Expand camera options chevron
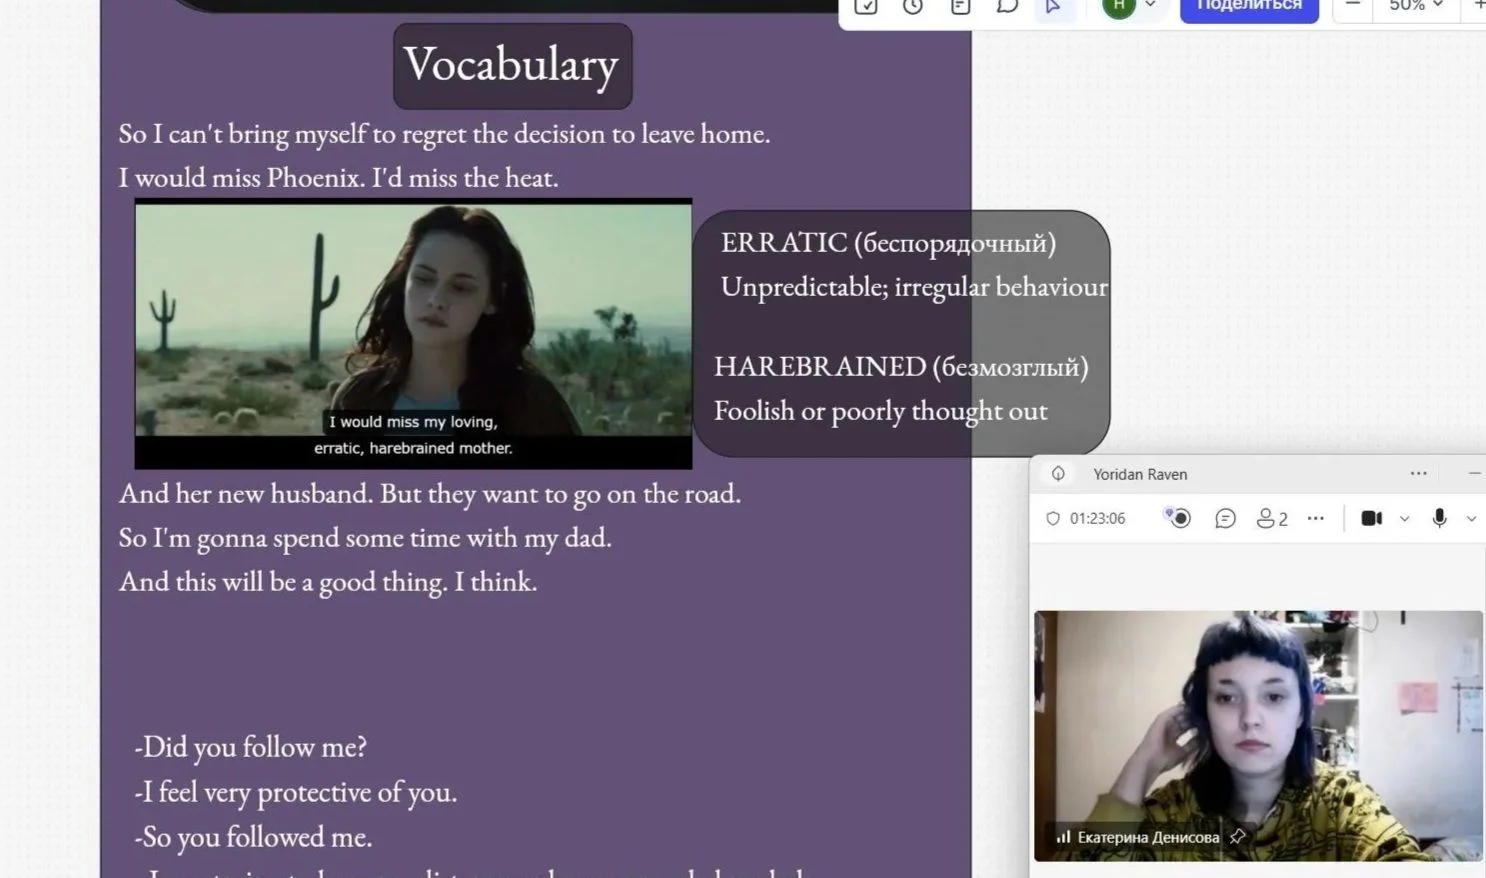Image resolution: width=1486 pixels, height=878 pixels. point(1405,519)
